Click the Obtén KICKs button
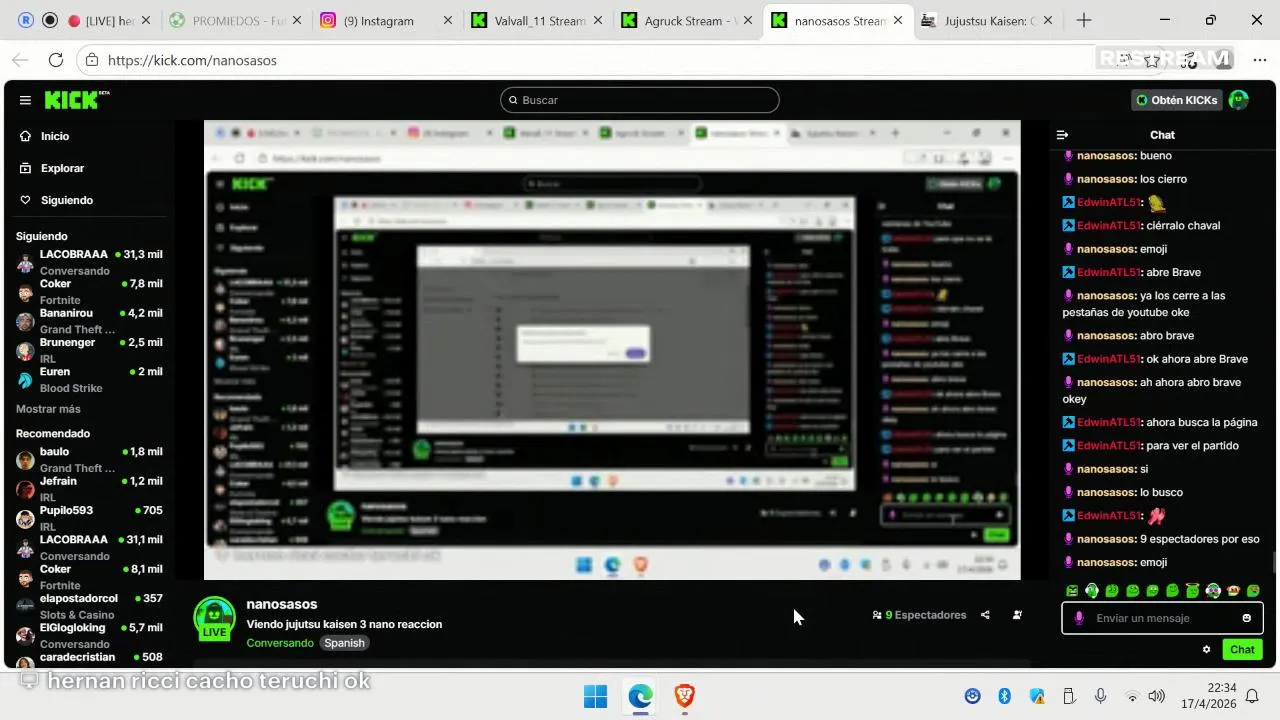 pos(1176,100)
